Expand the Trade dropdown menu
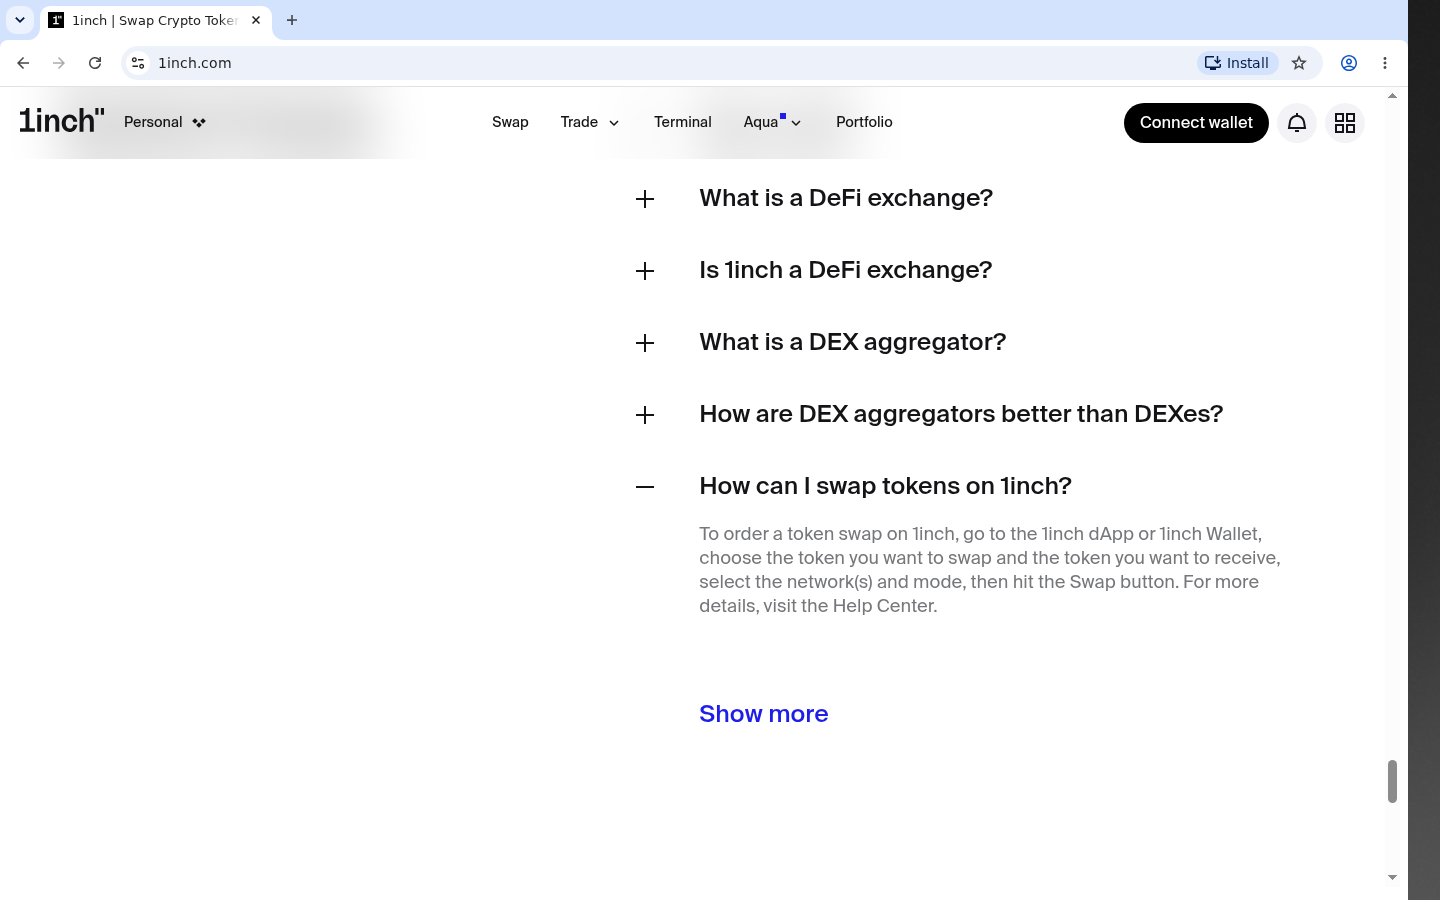 (x=590, y=122)
